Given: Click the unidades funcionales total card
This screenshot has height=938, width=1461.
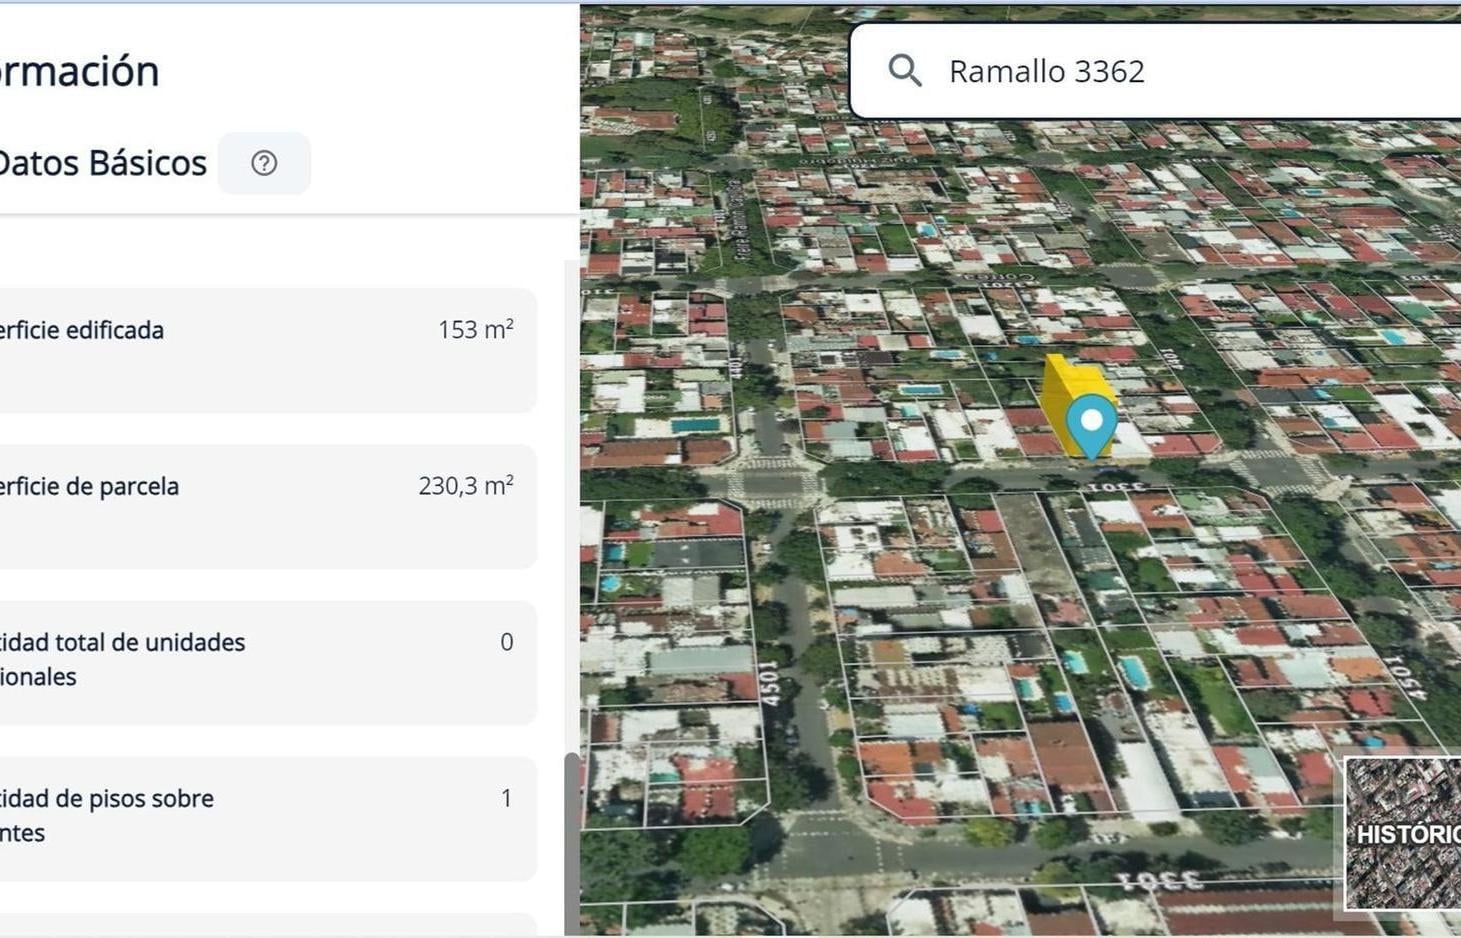Looking at the screenshot, I should click(267, 662).
